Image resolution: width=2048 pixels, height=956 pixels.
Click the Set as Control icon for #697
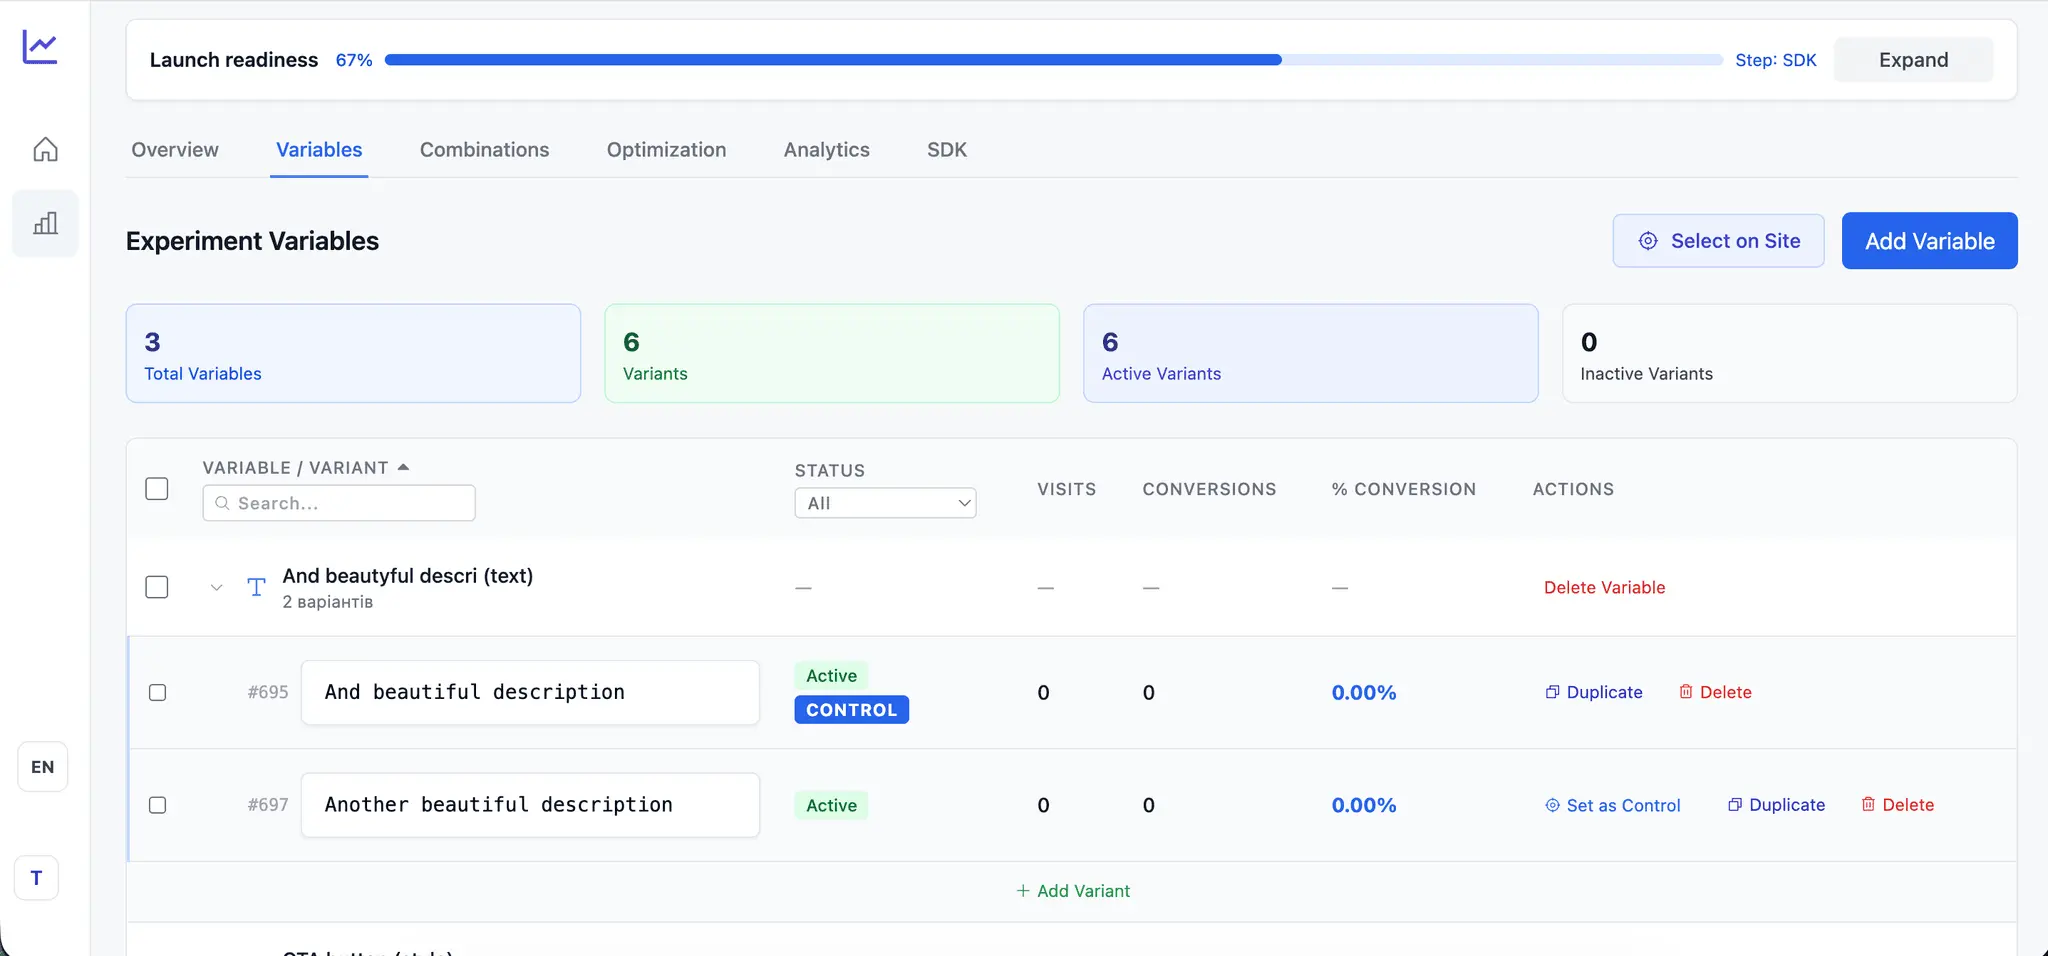pyautogui.click(x=1552, y=805)
